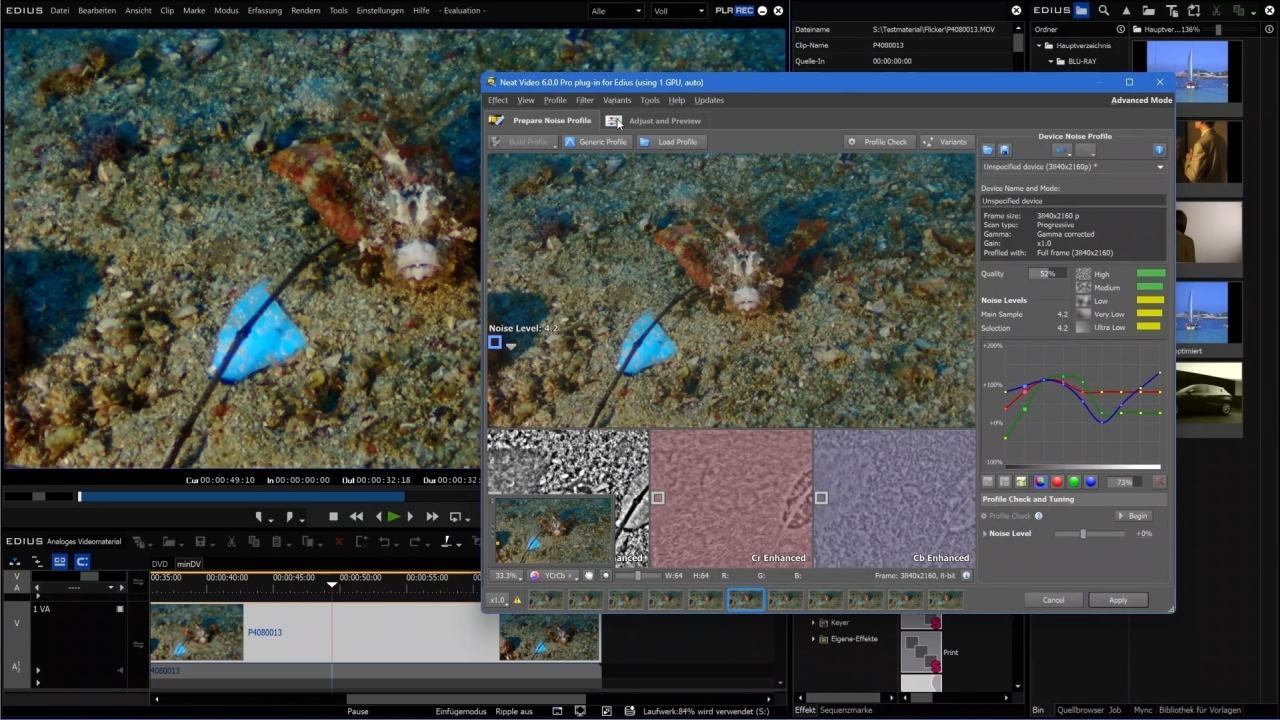Toggle the all-channels color wheel button

click(x=1040, y=482)
